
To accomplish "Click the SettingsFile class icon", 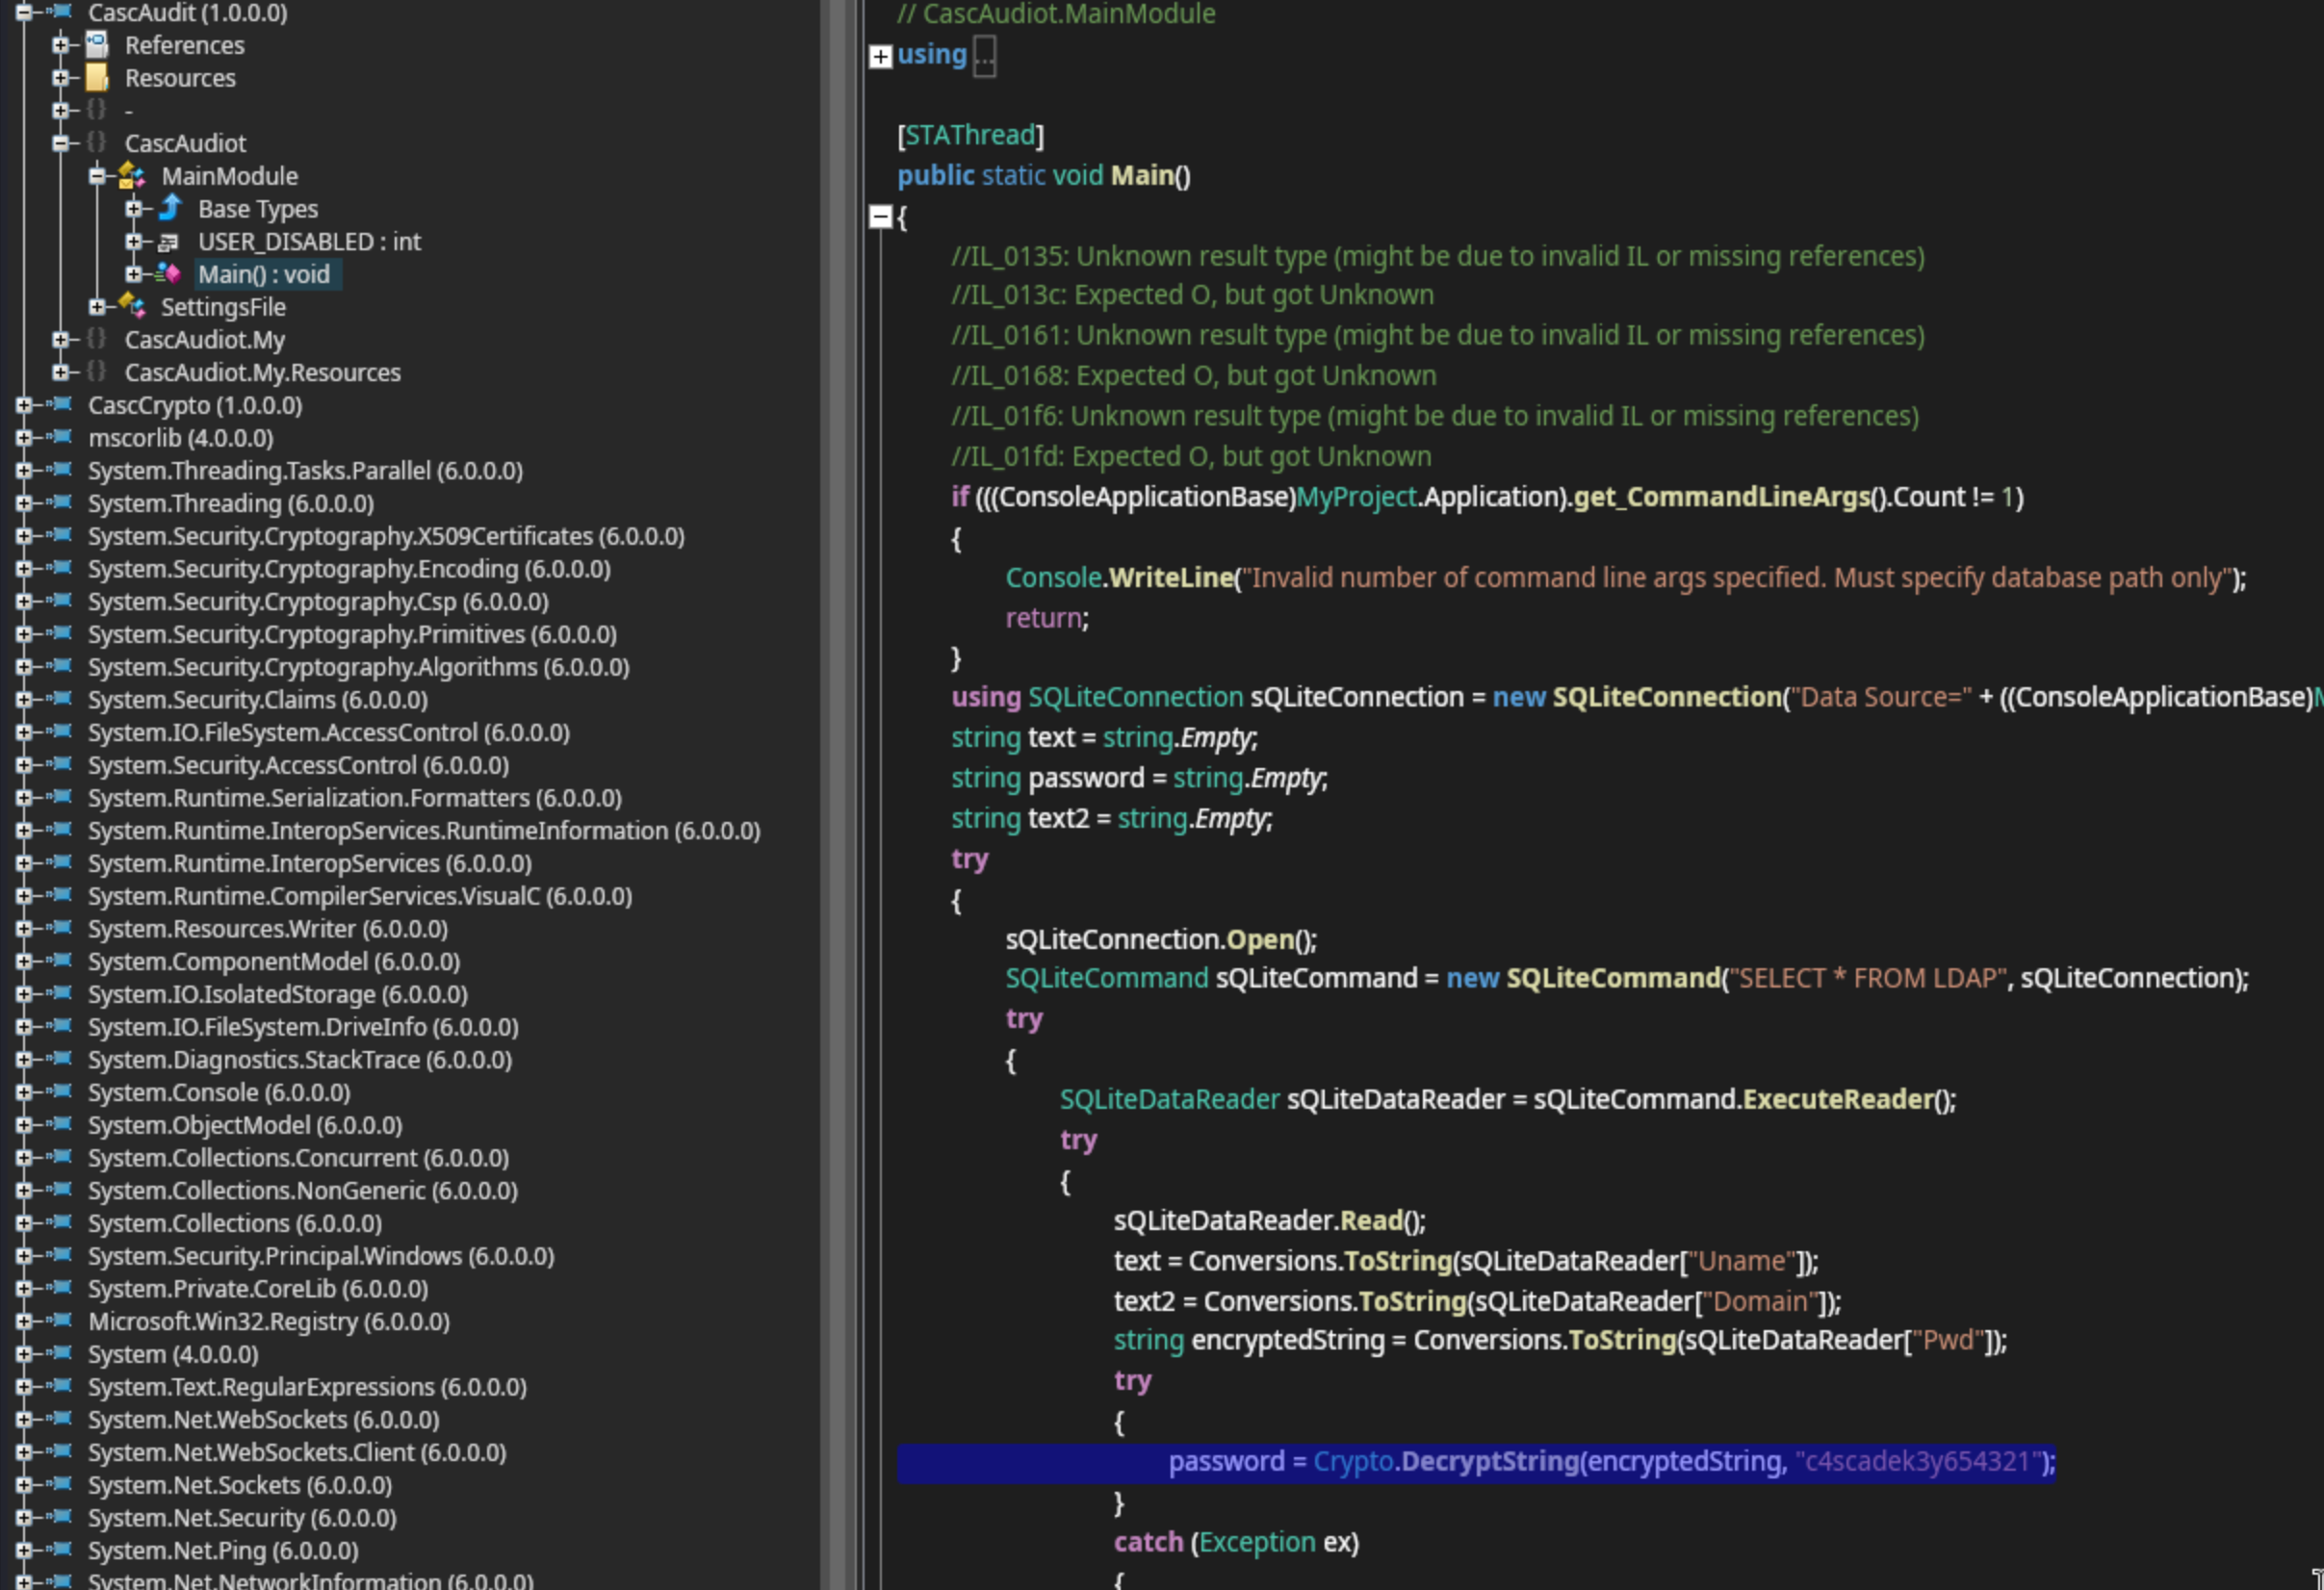I will click(x=132, y=306).
